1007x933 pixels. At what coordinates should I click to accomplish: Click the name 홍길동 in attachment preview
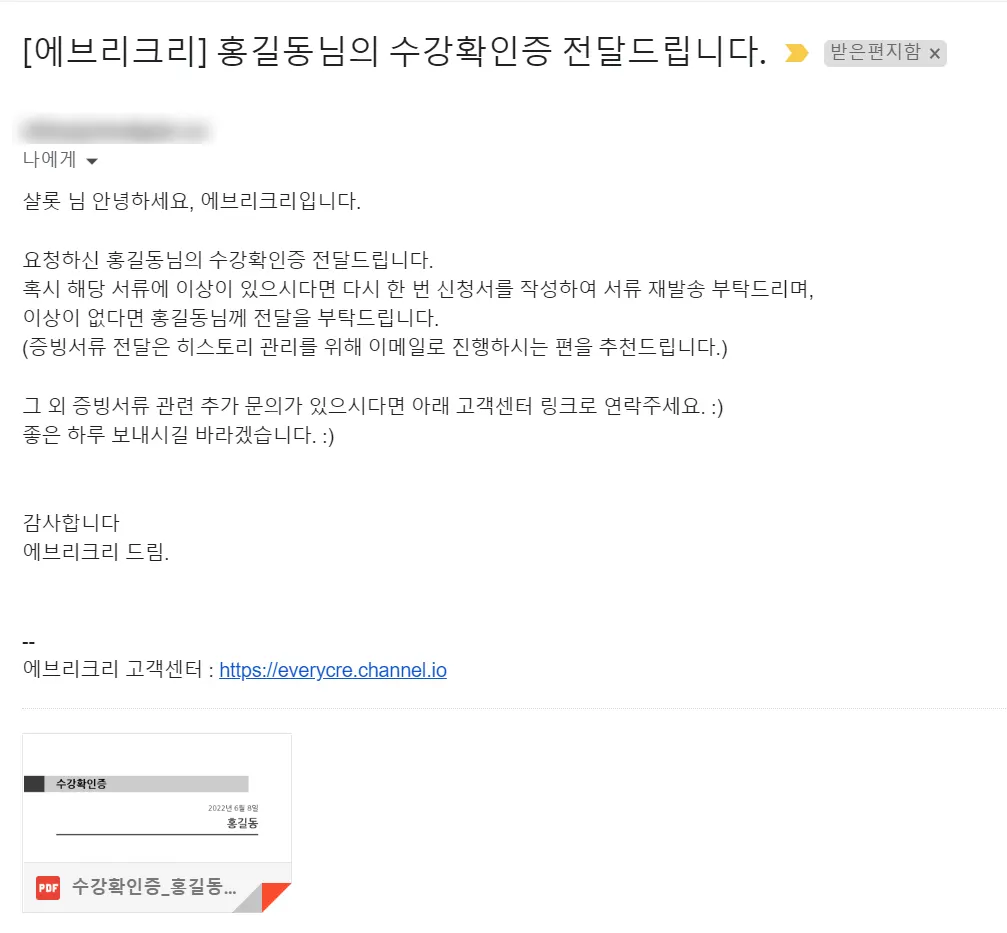(x=242, y=823)
